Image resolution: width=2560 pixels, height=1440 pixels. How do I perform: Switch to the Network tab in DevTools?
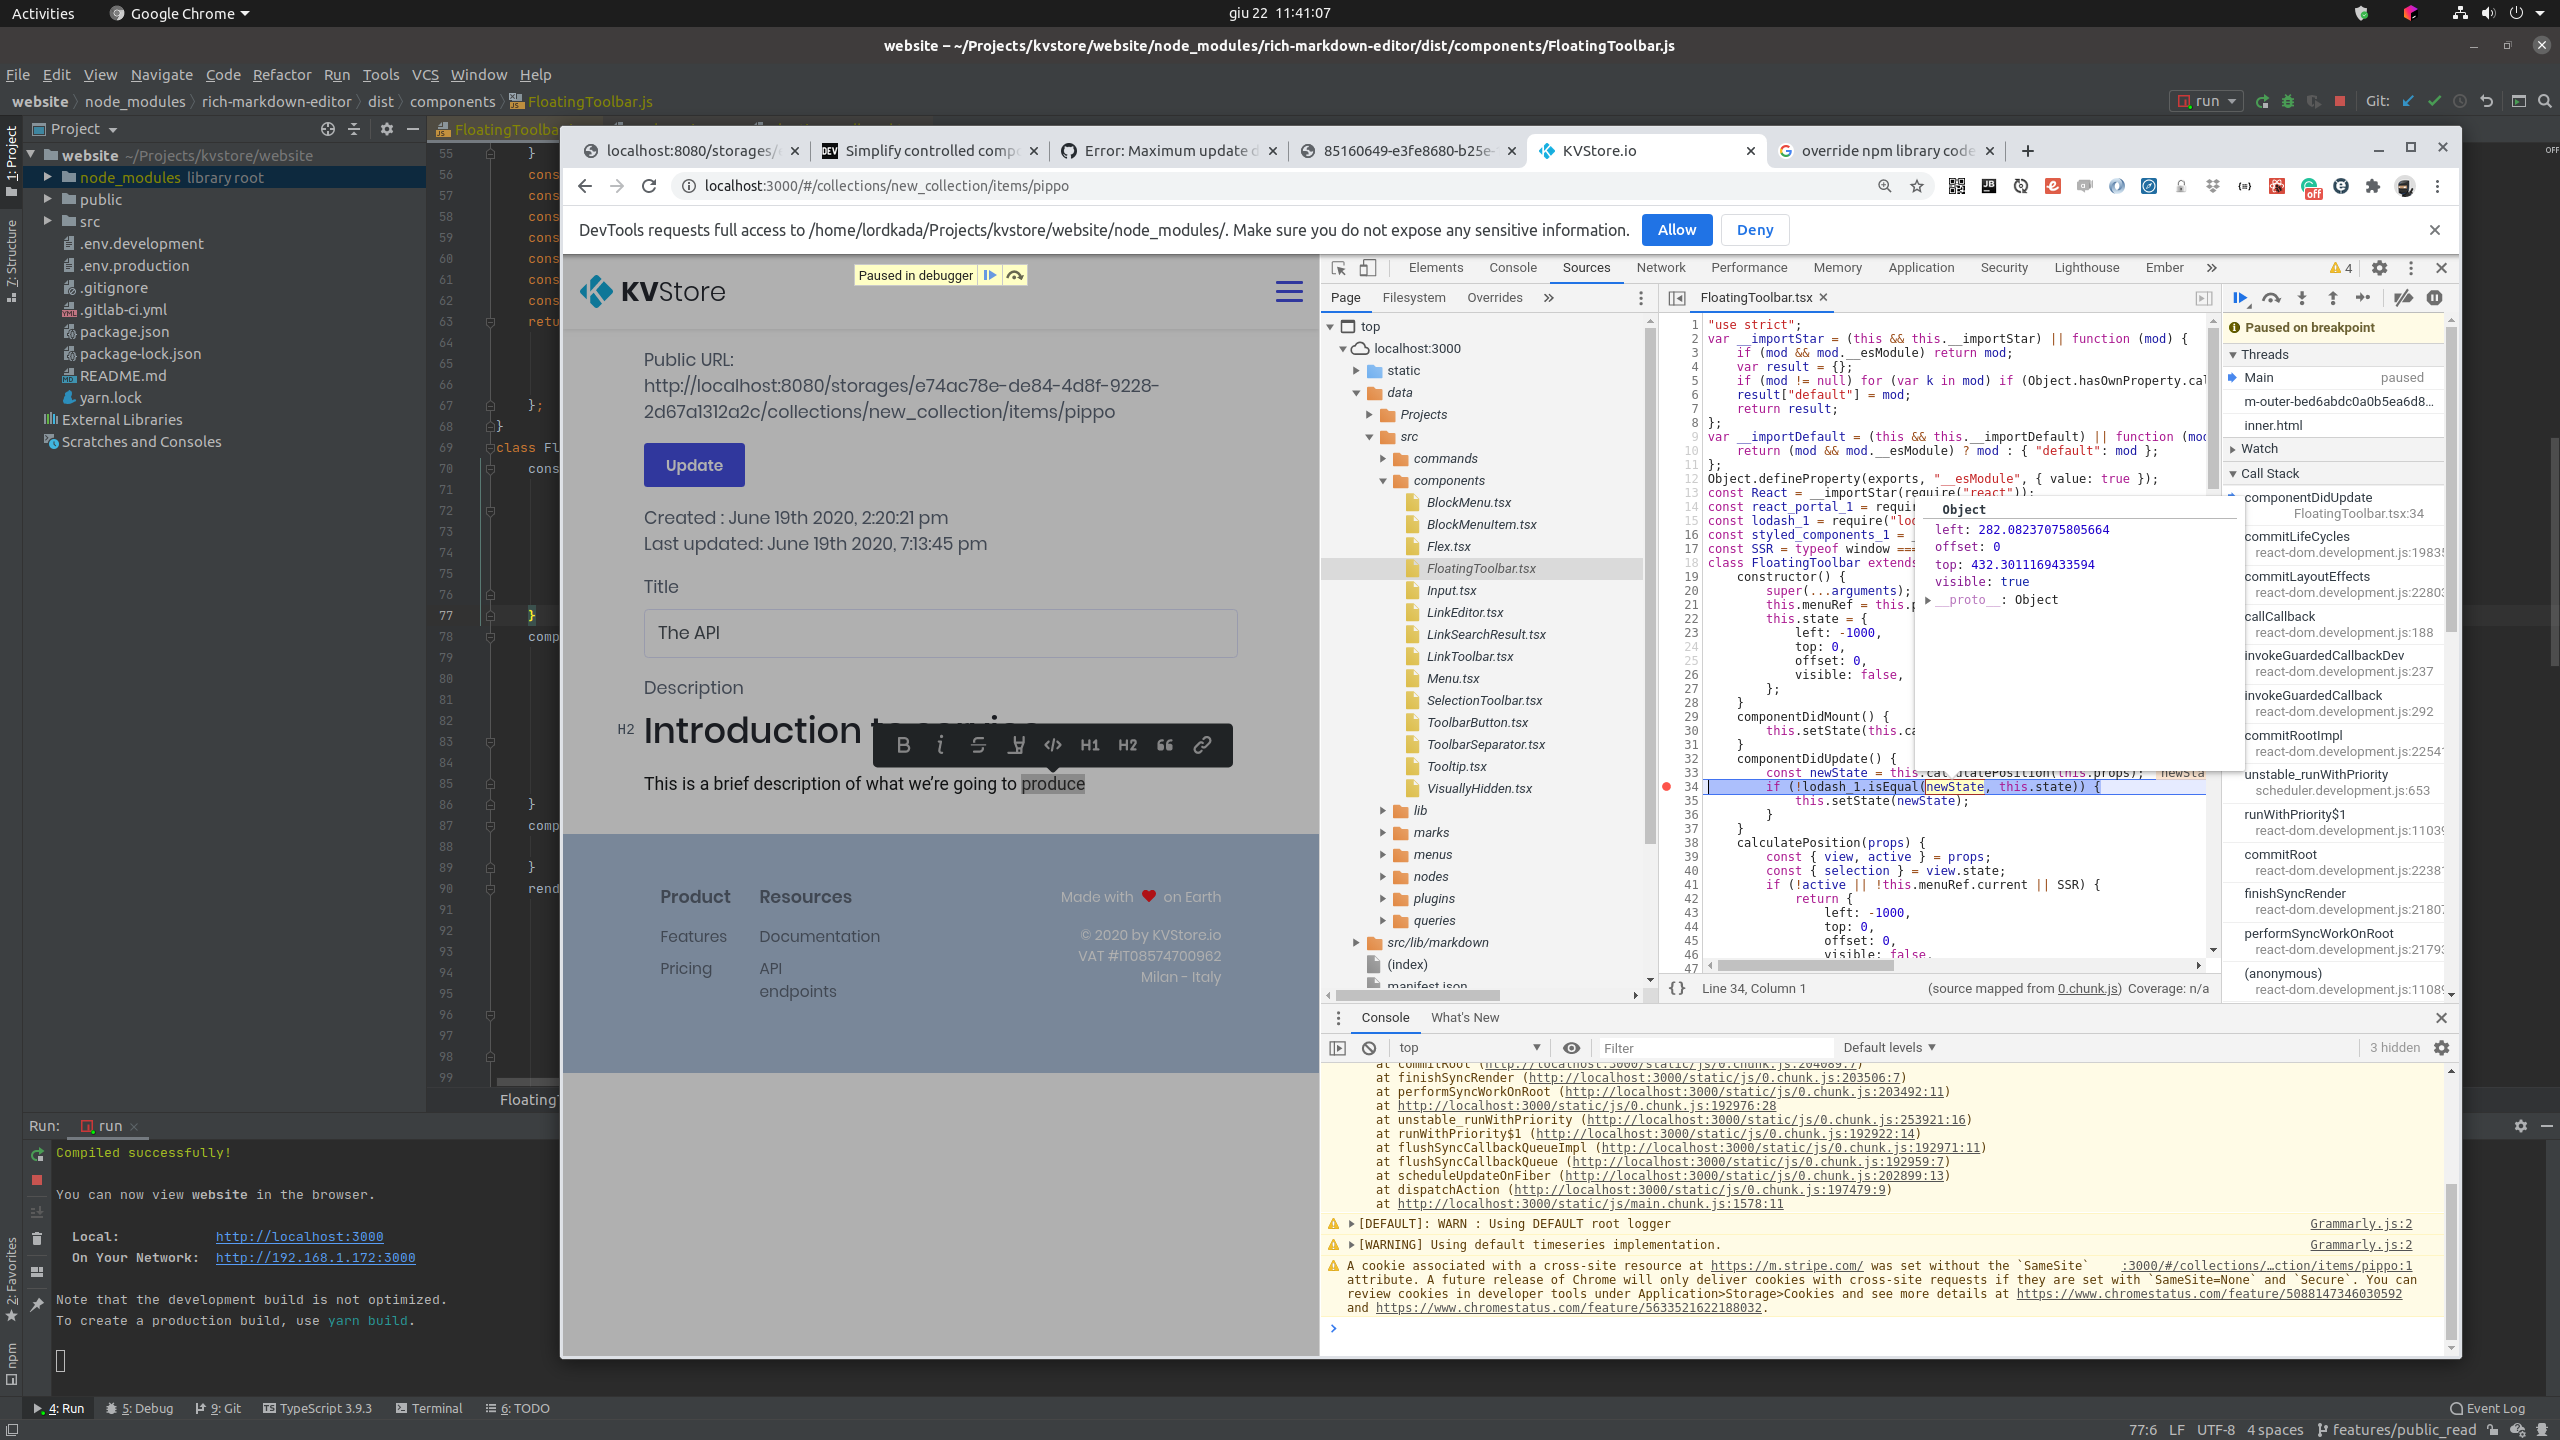(x=1660, y=268)
